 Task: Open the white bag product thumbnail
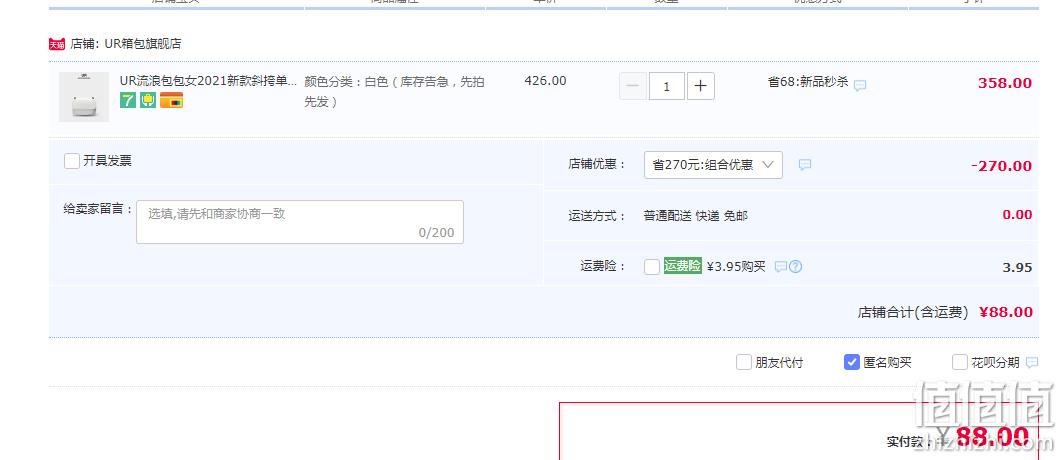84,97
